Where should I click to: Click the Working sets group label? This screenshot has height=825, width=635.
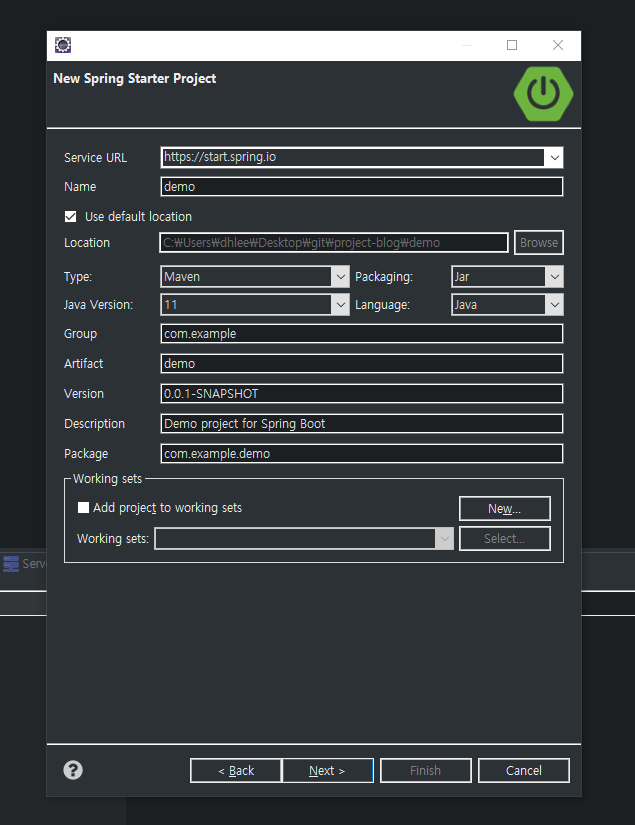(107, 479)
